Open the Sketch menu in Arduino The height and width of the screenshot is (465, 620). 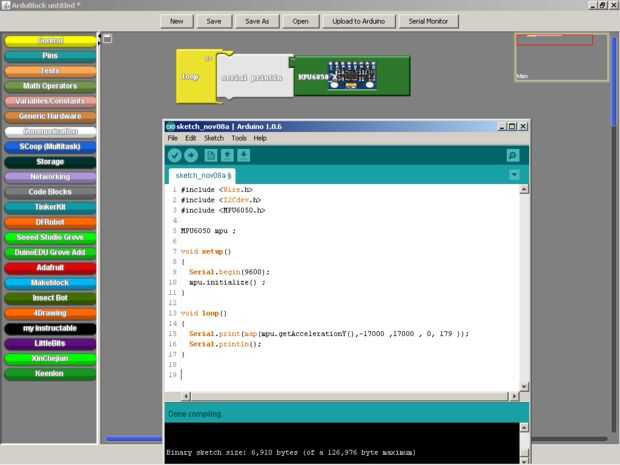point(214,138)
